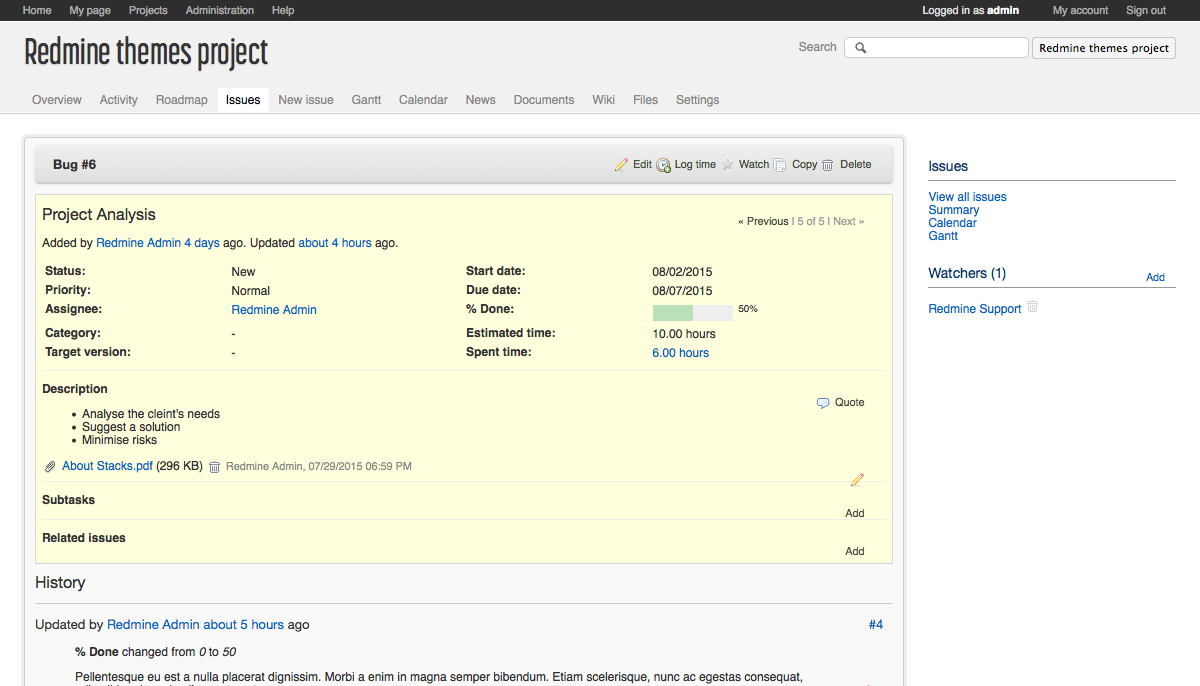Click the Delete trash icon in issue header

tap(827, 165)
